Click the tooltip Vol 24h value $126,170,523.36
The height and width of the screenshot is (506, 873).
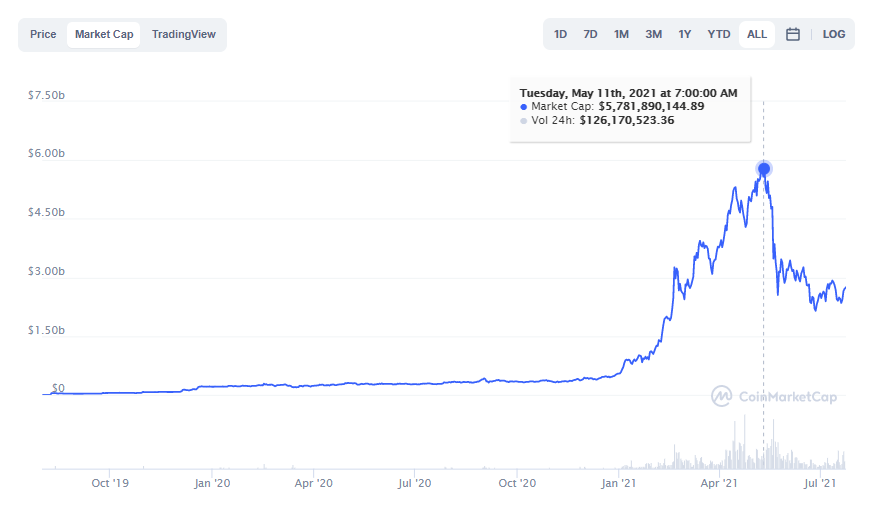point(627,120)
